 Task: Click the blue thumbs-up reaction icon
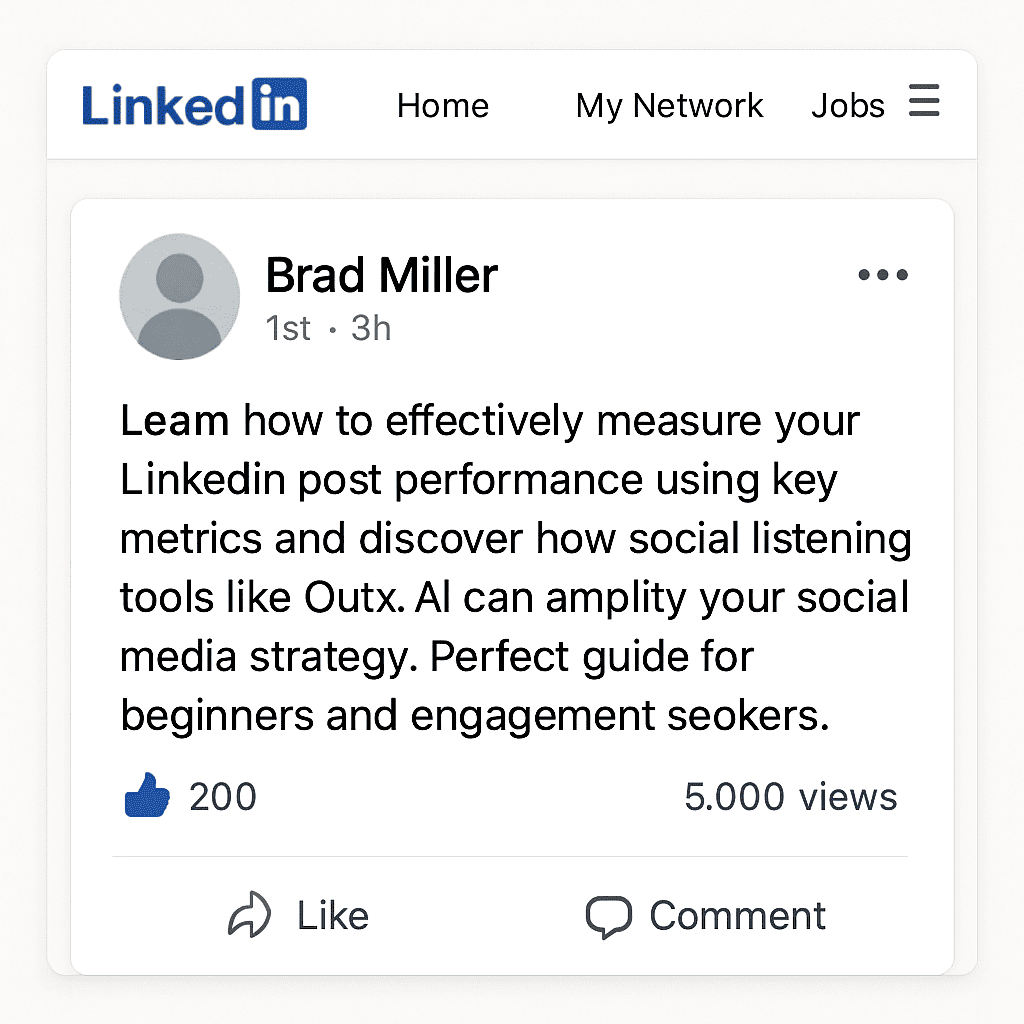[146, 797]
